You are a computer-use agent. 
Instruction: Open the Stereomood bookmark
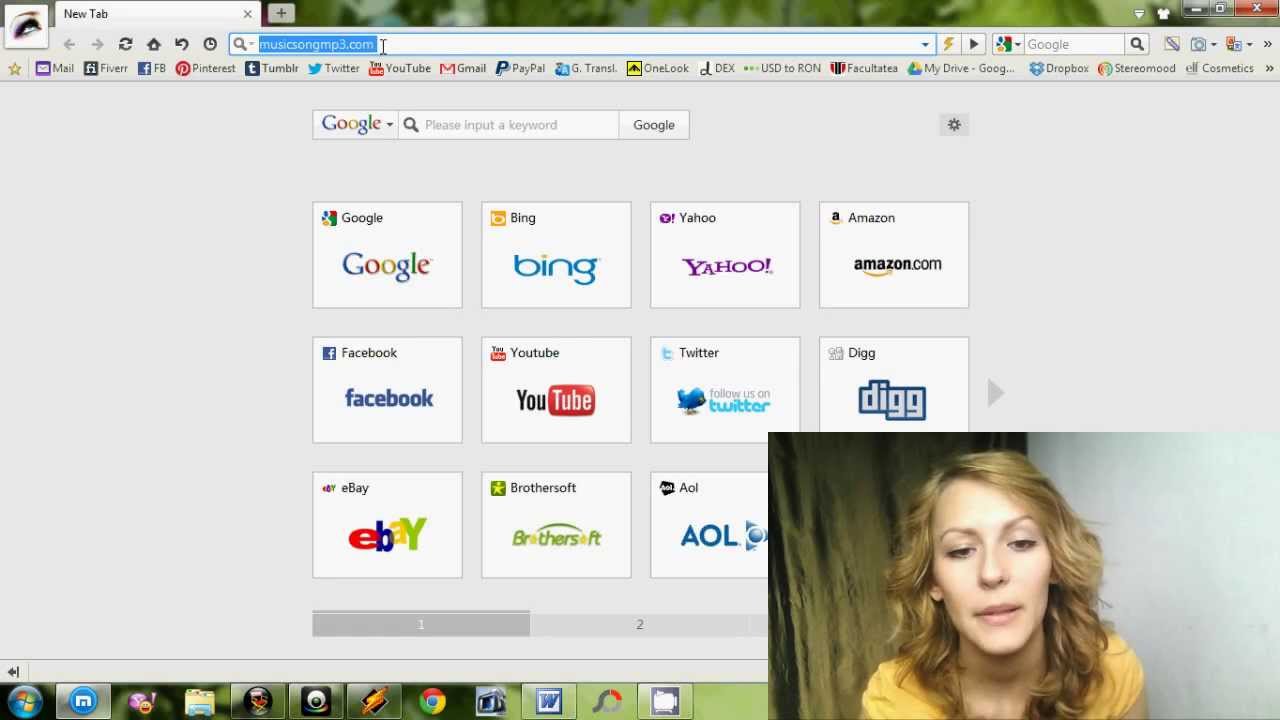click(1136, 68)
